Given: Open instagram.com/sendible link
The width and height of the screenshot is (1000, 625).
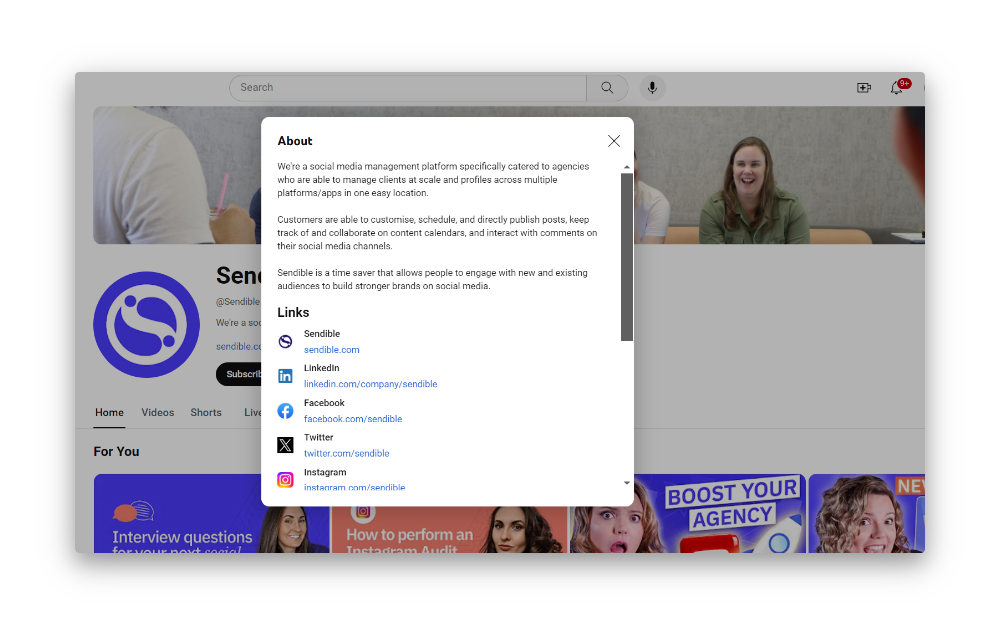Looking at the screenshot, I should pos(355,487).
